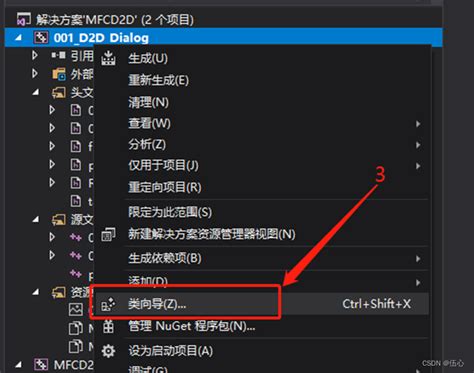Click the solution icon beside 解决方案'MFCD2D'
The image size is (474, 373).
[24, 19]
